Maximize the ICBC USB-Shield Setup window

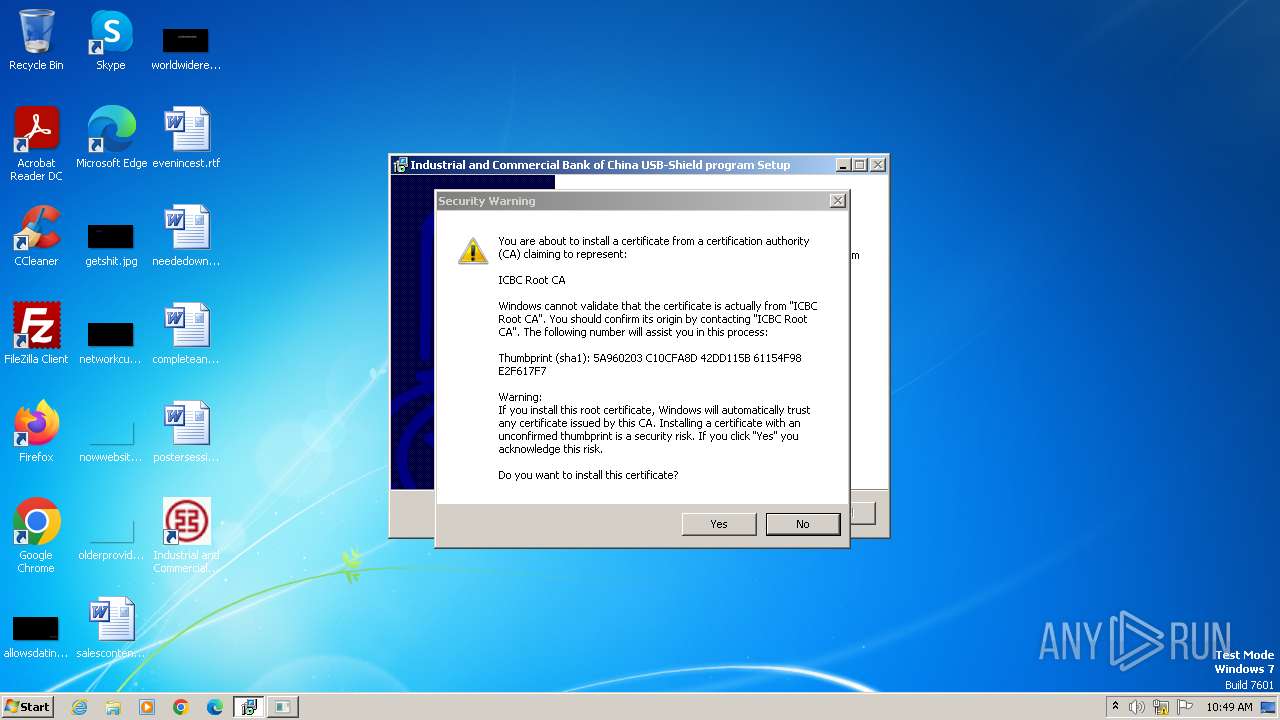click(859, 165)
